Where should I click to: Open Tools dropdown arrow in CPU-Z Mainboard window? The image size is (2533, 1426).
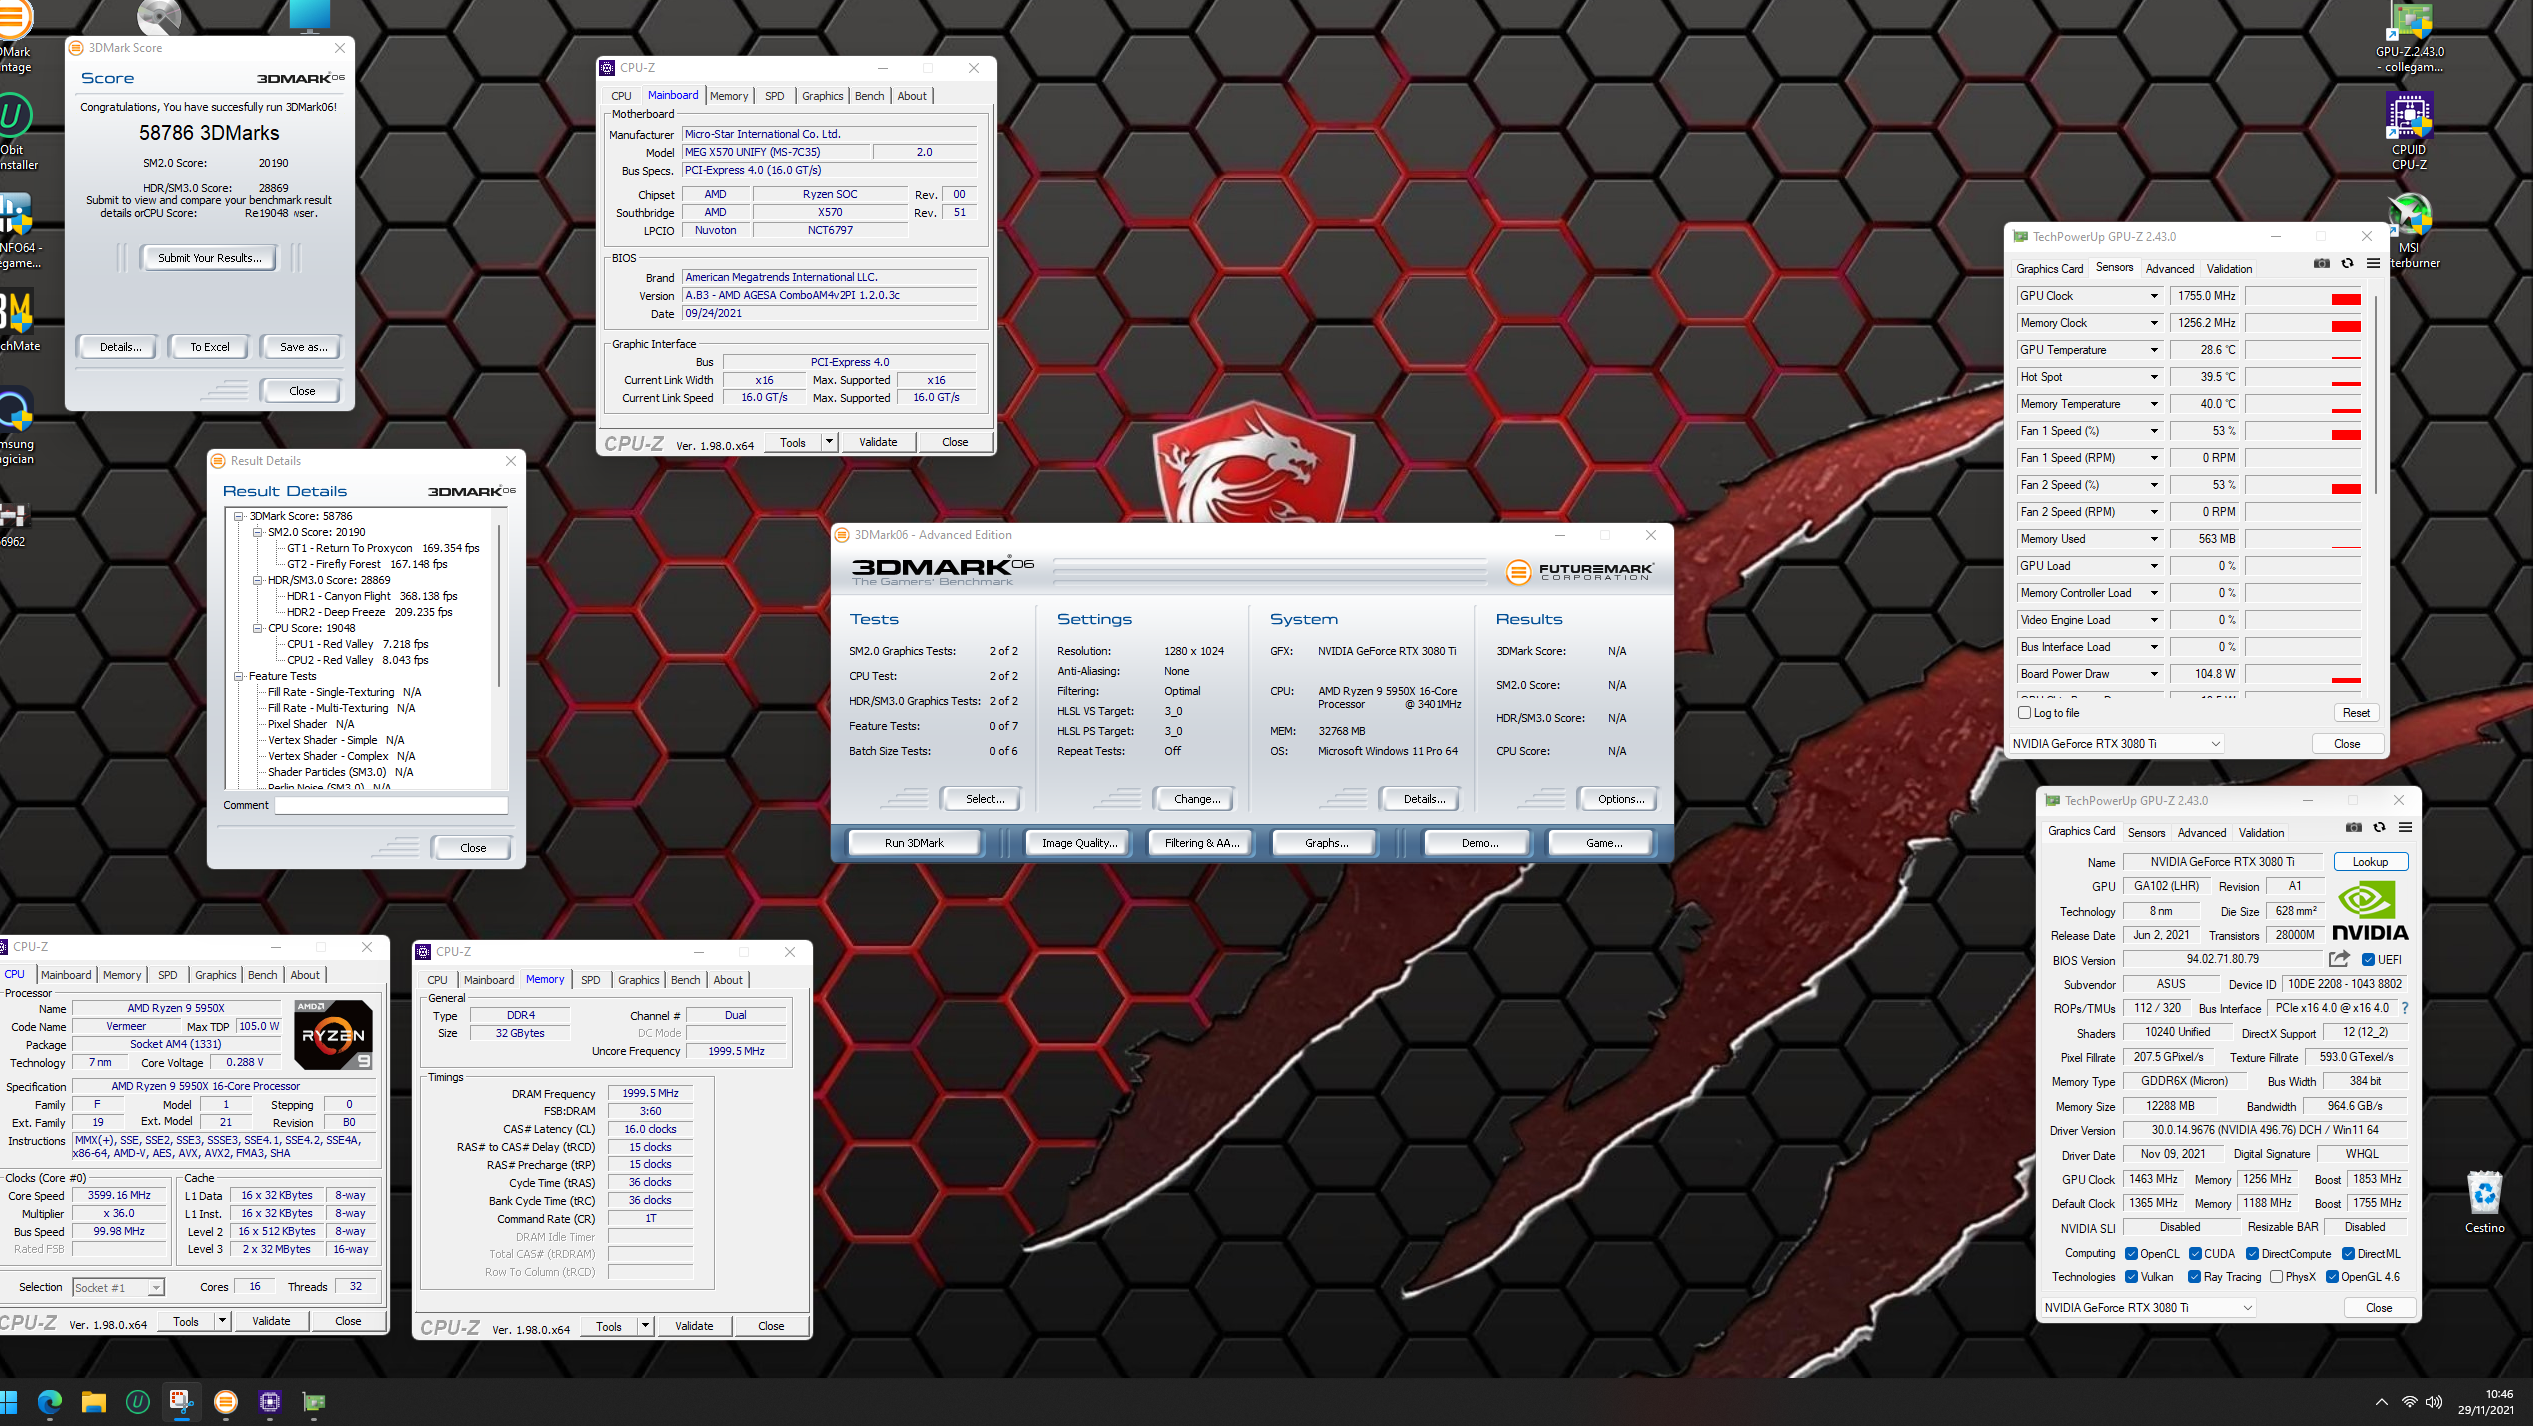[x=829, y=442]
